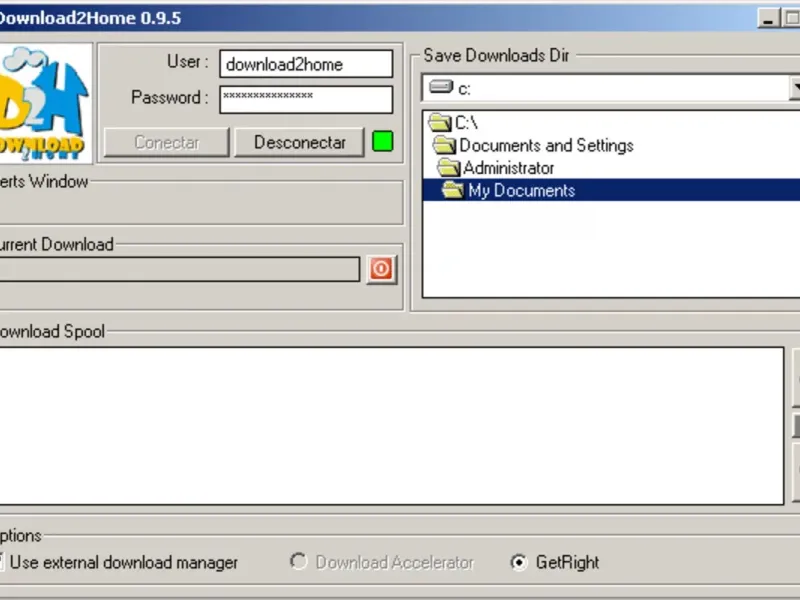Image resolution: width=800 pixels, height=600 pixels.
Task: Minimize the Download2Home window
Action: coord(768,19)
